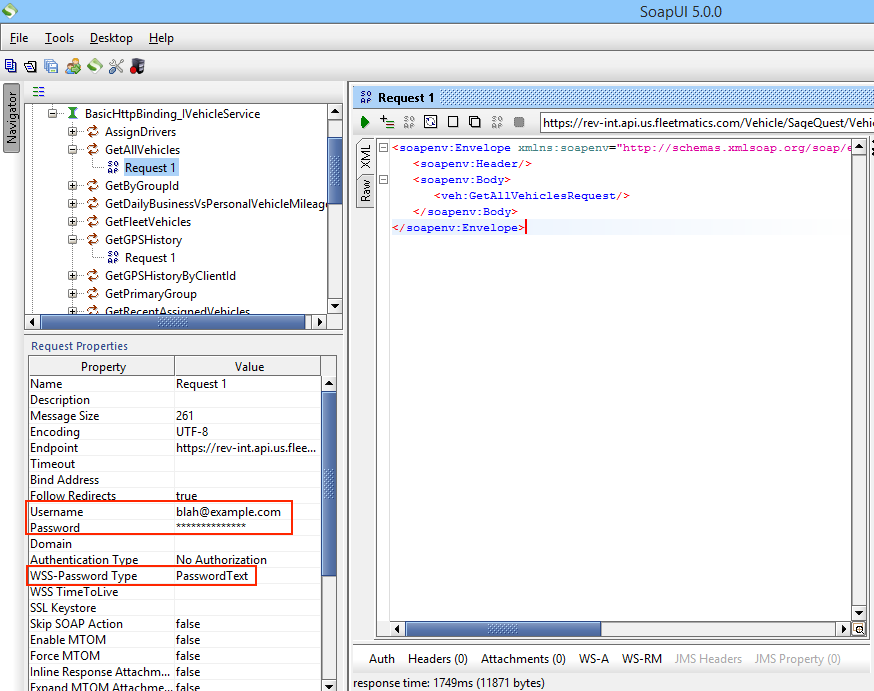
Task: Click the Add to TestCase plus icon
Action: pos(387,121)
